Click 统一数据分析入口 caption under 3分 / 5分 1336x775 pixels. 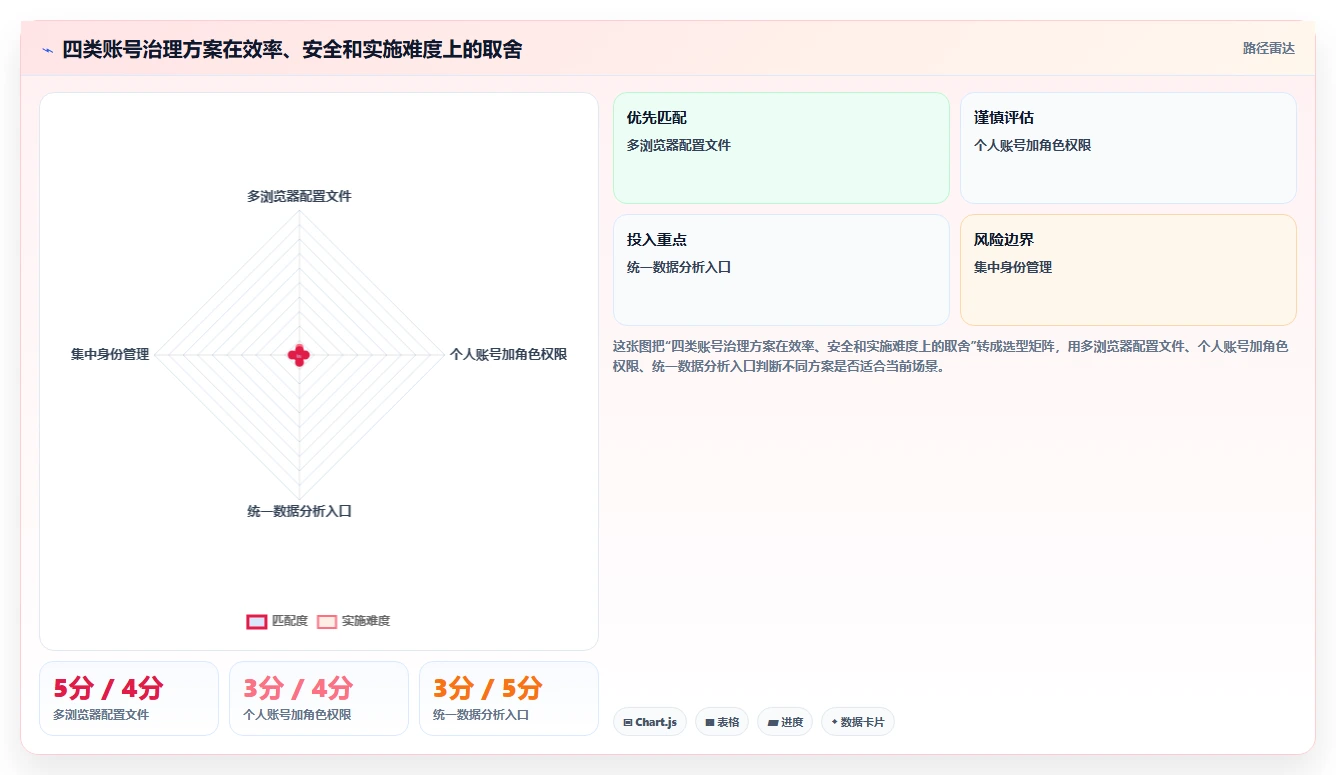pyautogui.click(x=481, y=715)
